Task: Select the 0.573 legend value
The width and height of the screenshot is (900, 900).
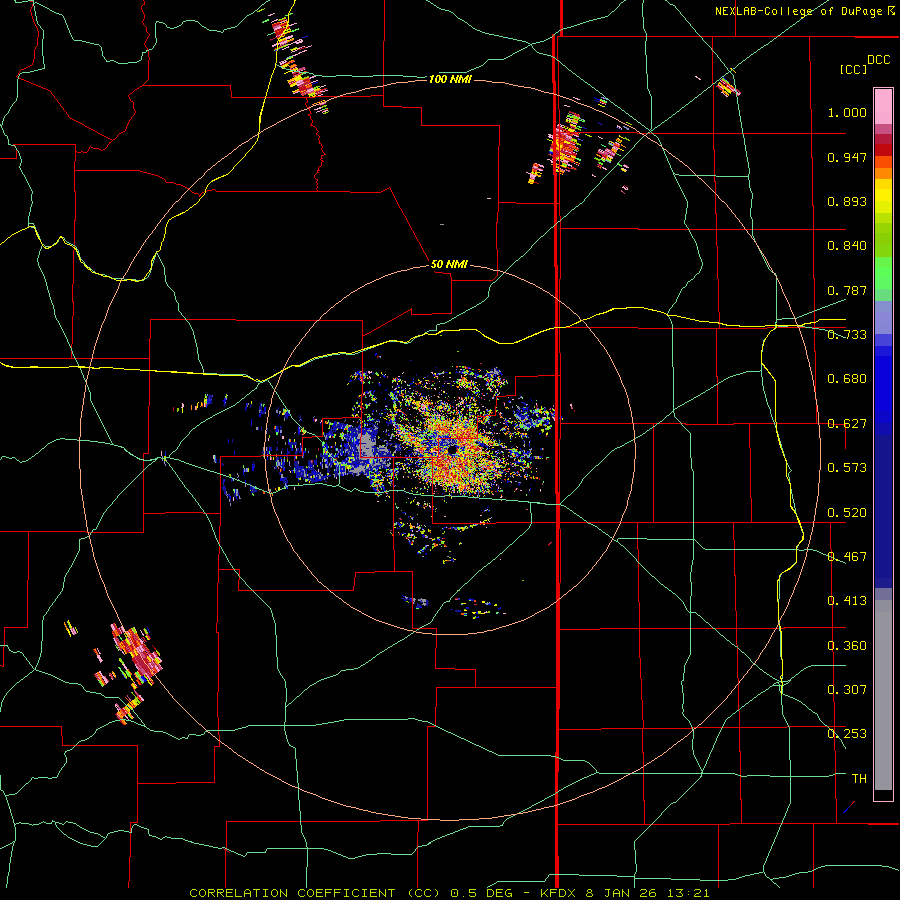Action: tap(847, 468)
